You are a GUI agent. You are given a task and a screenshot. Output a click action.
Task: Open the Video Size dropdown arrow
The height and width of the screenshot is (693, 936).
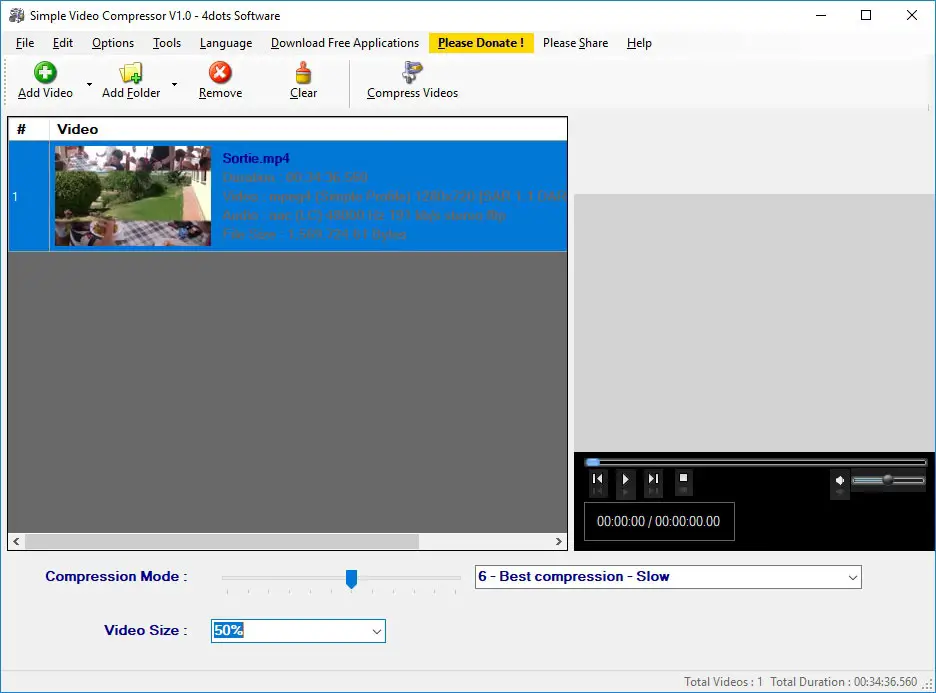pos(377,632)
